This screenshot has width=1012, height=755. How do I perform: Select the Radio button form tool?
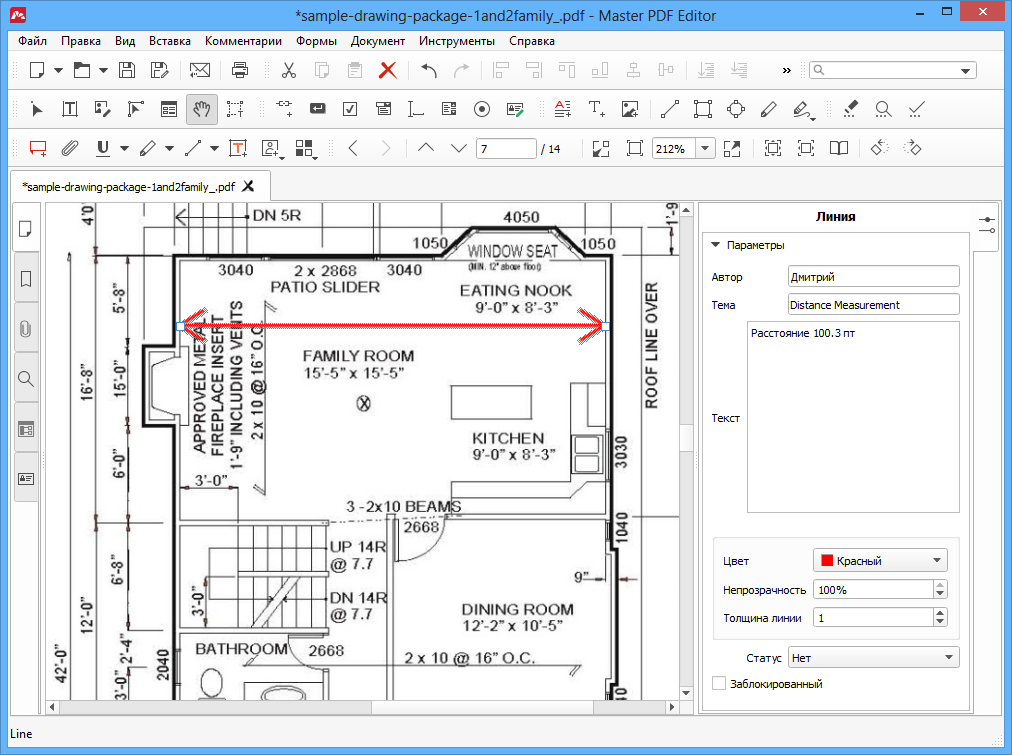pos(481,109)
